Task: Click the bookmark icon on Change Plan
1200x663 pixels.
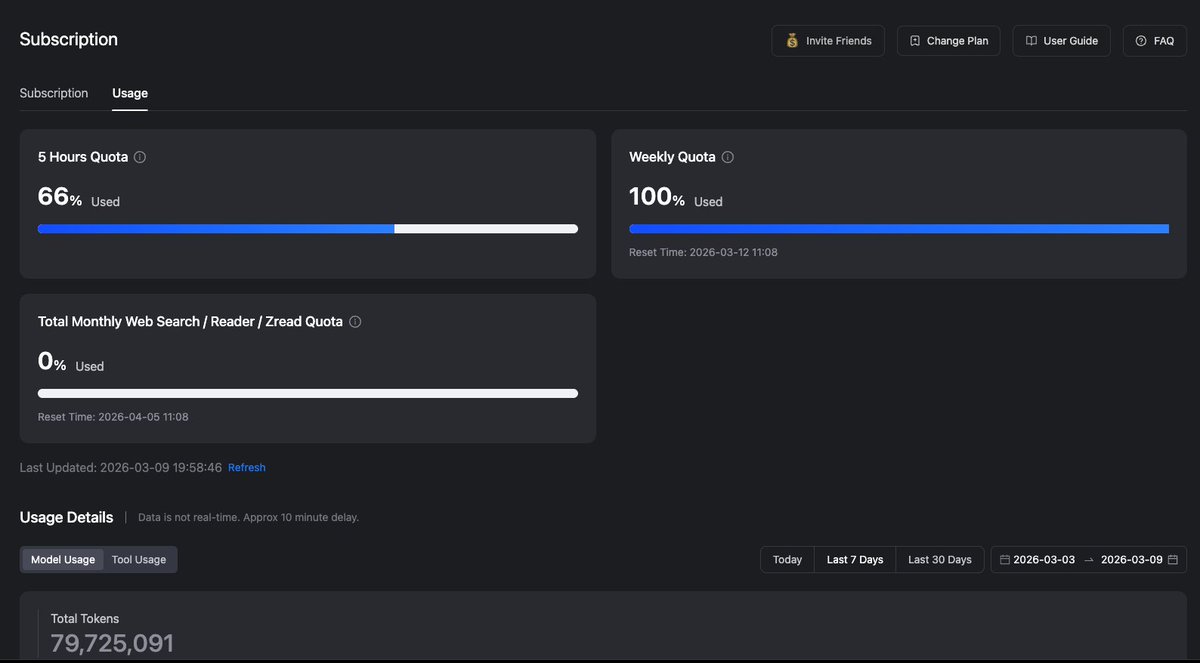Action: pos(914,41)
